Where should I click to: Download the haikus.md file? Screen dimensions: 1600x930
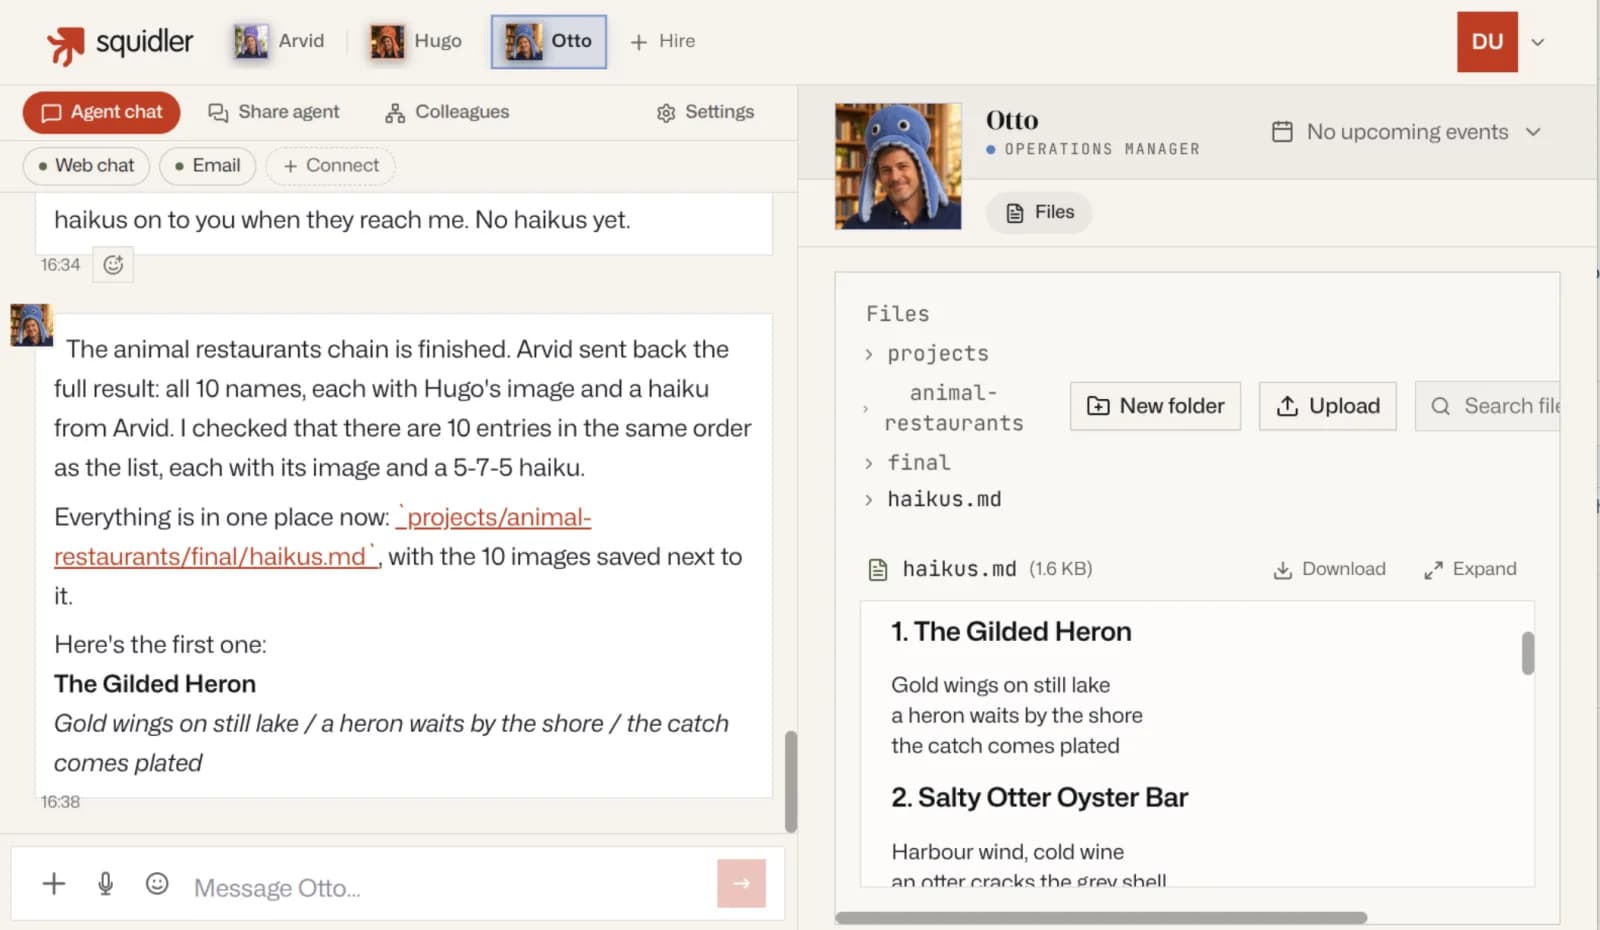click(1329, 569)
